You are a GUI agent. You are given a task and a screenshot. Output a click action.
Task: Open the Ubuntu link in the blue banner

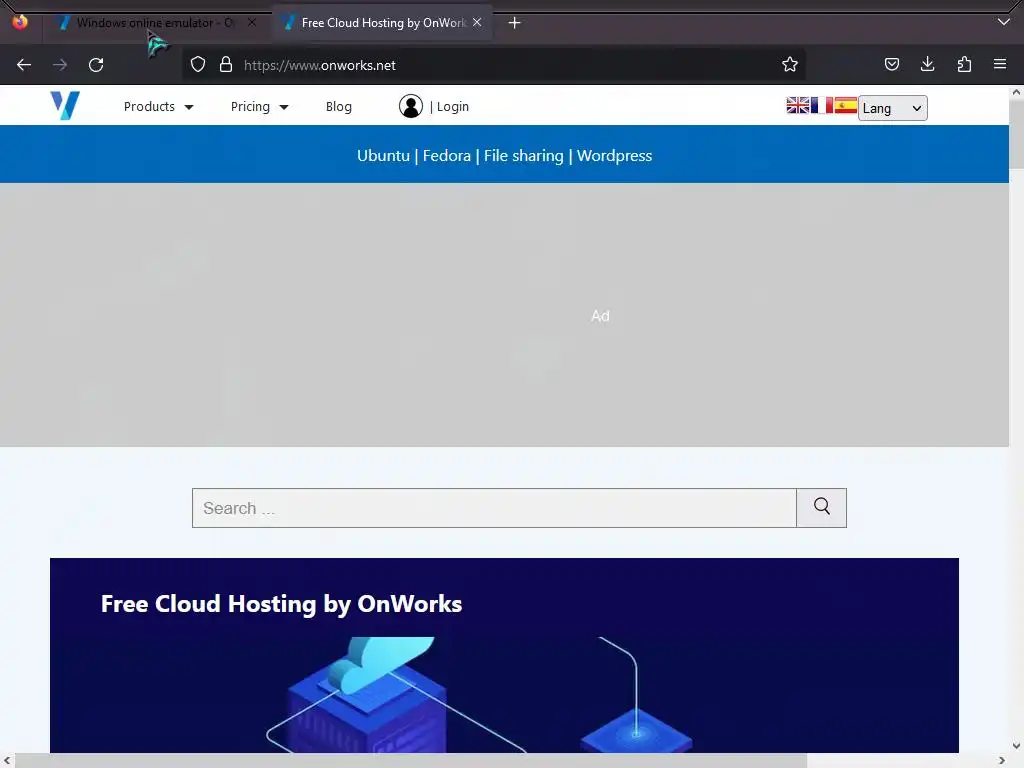(x=383, y=155)
